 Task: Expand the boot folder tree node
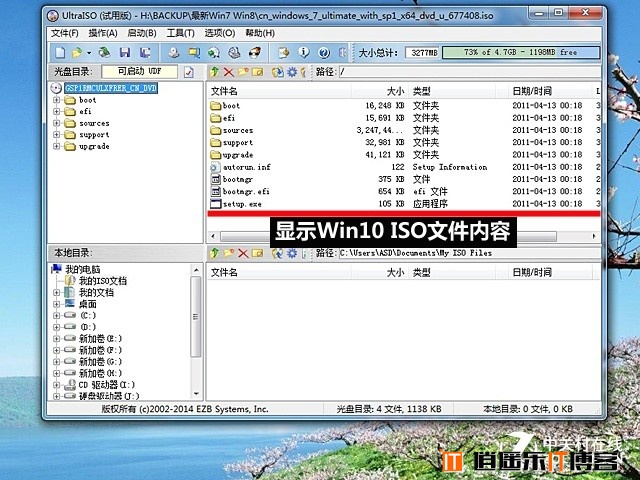[56, 100]
